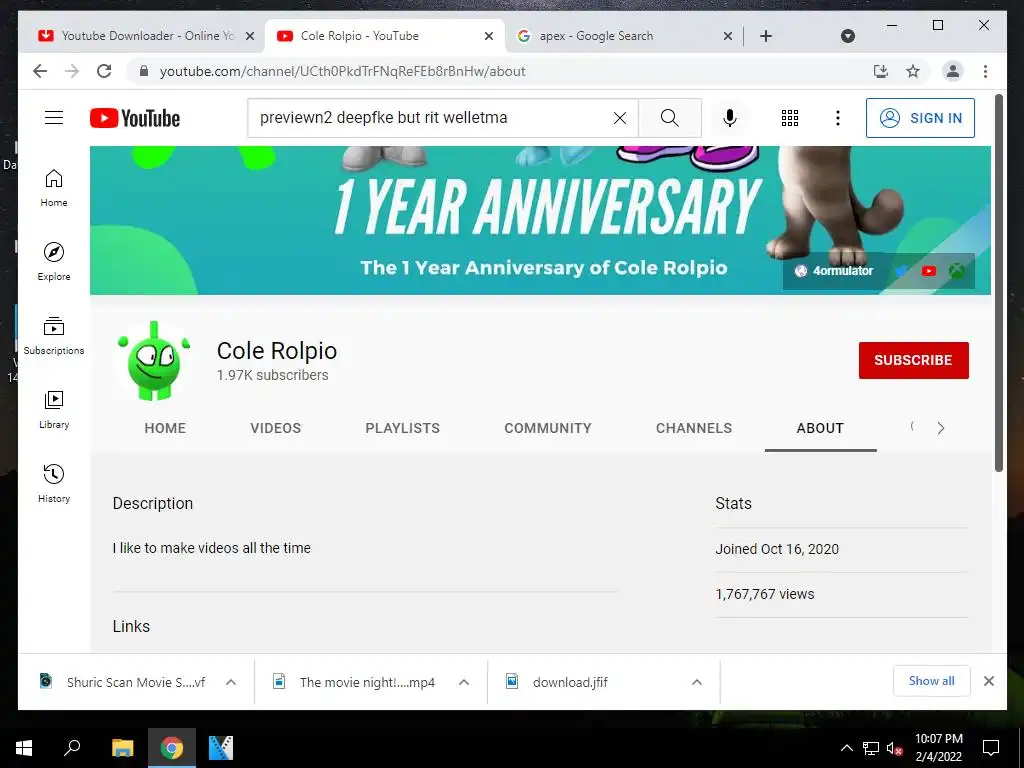Go to Home in the sidebar
This screenshot has height=768, width=1024.
(x=54, y=188)
